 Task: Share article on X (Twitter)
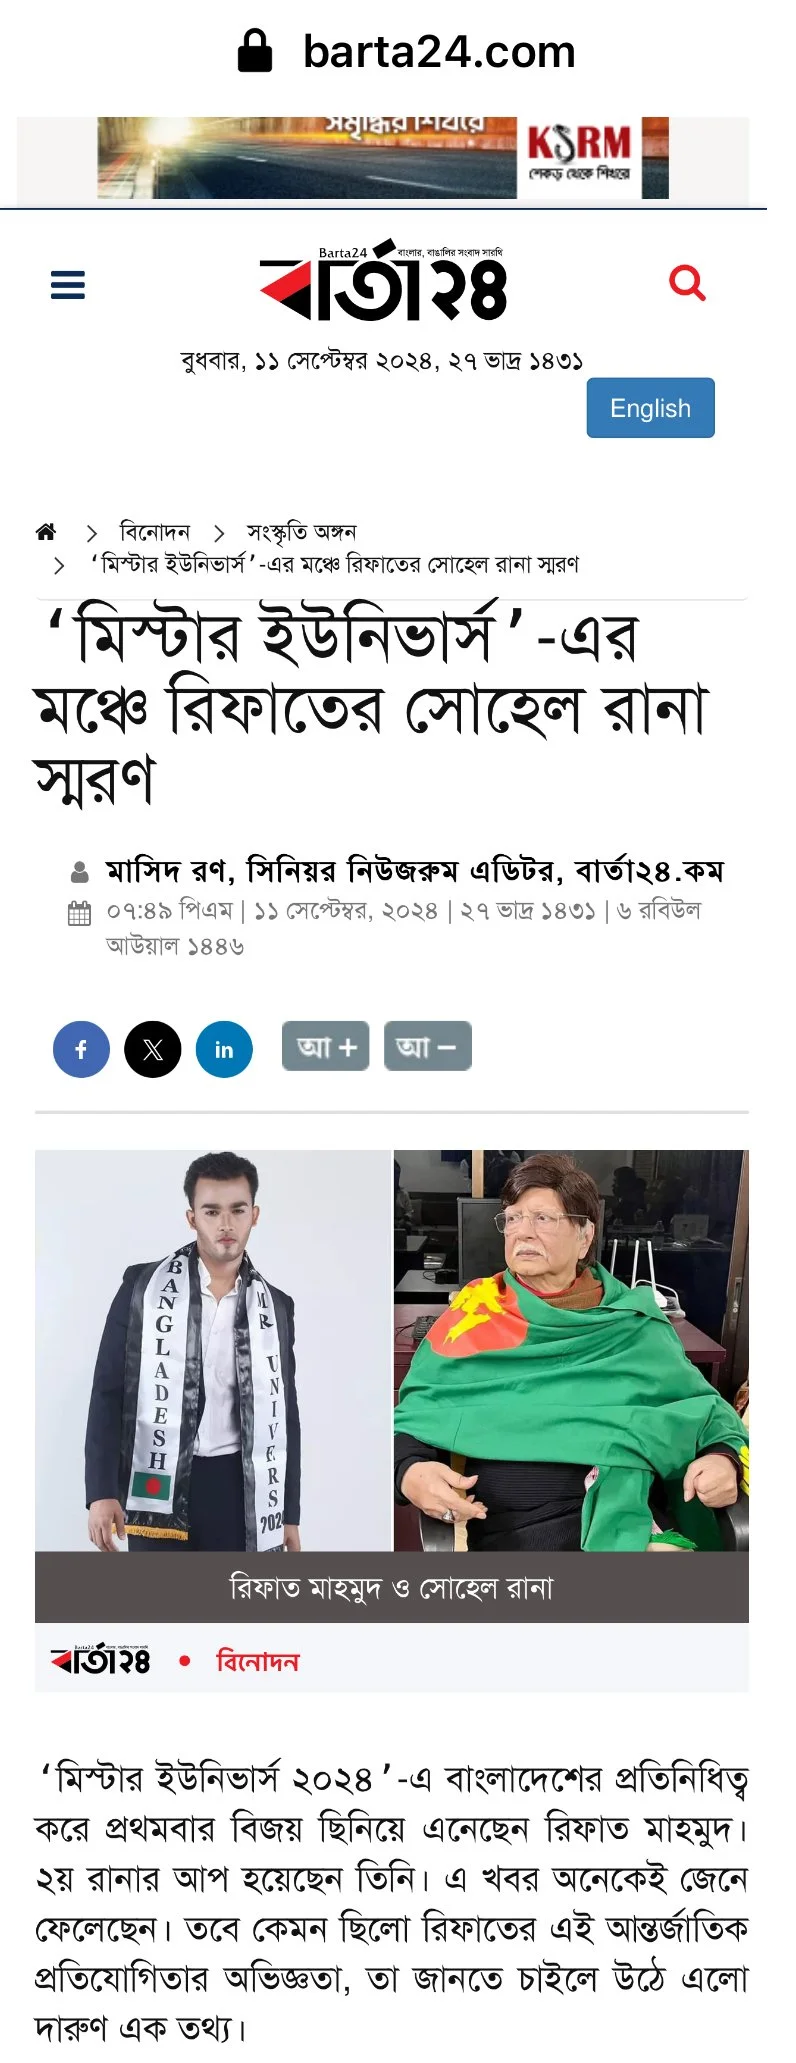(152, 1049)
